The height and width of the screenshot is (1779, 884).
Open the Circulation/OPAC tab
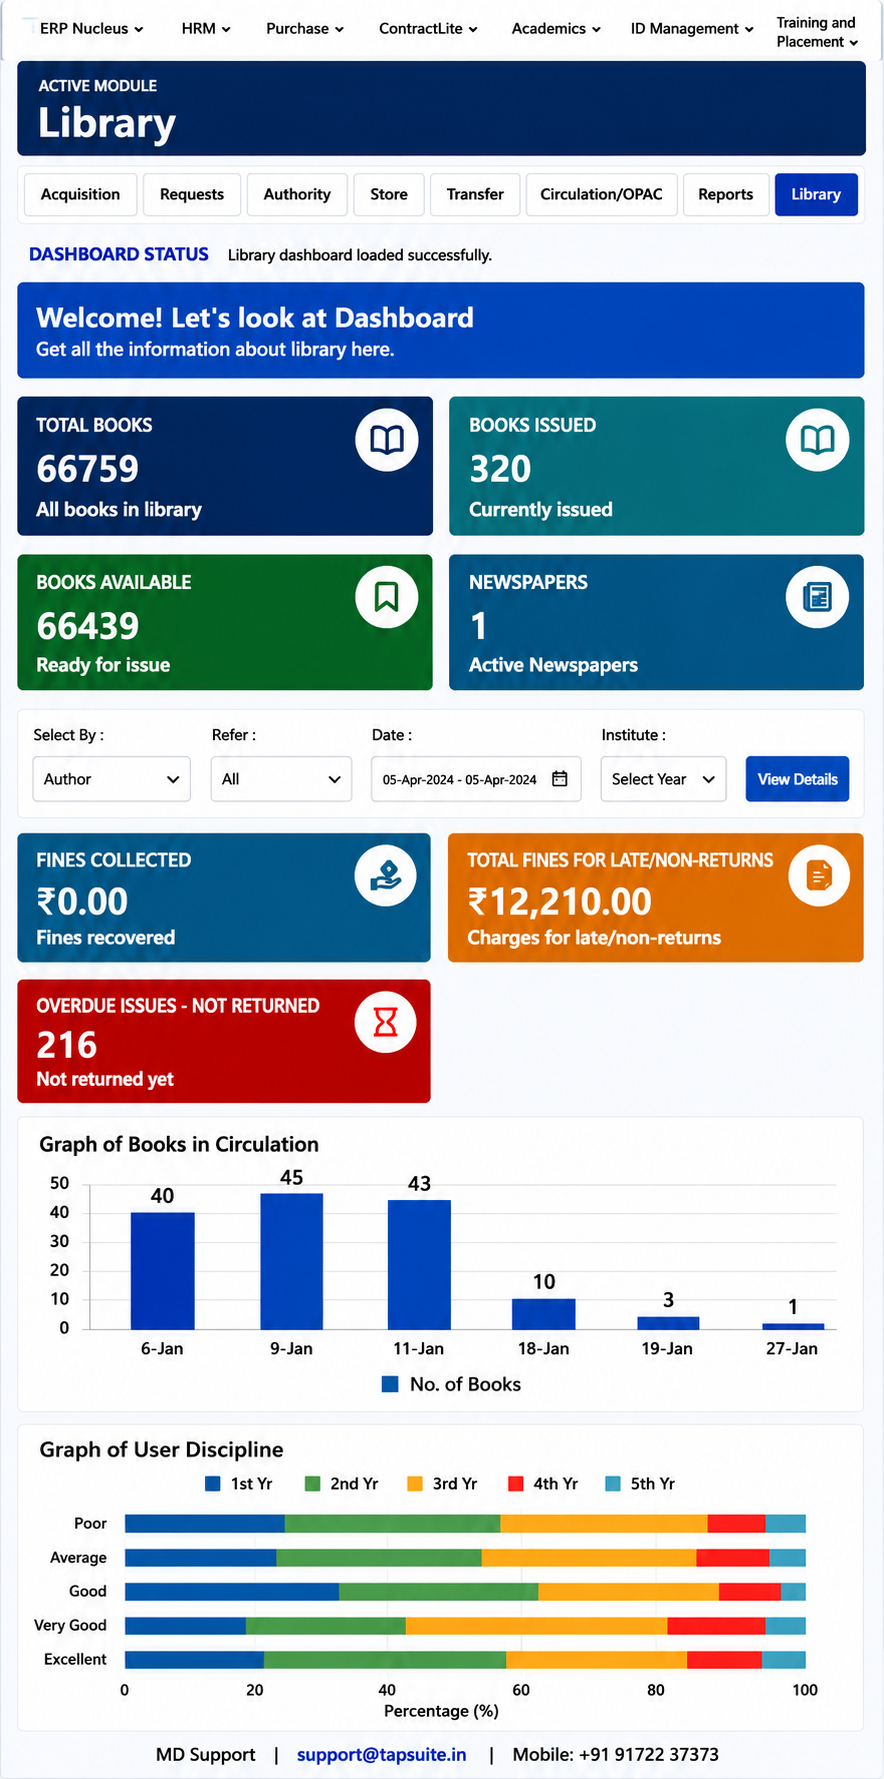point(601,195)
